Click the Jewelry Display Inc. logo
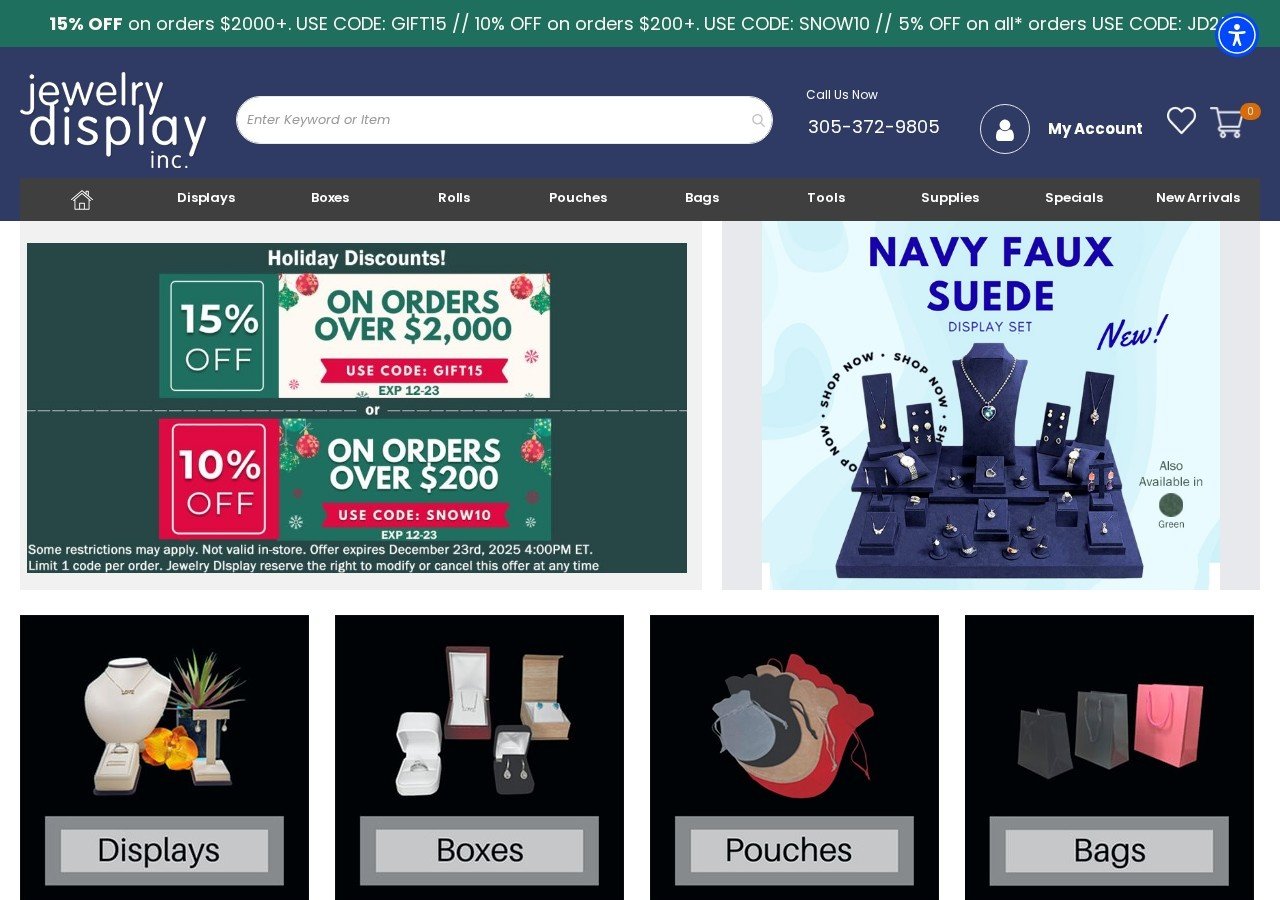 [113, 120]
